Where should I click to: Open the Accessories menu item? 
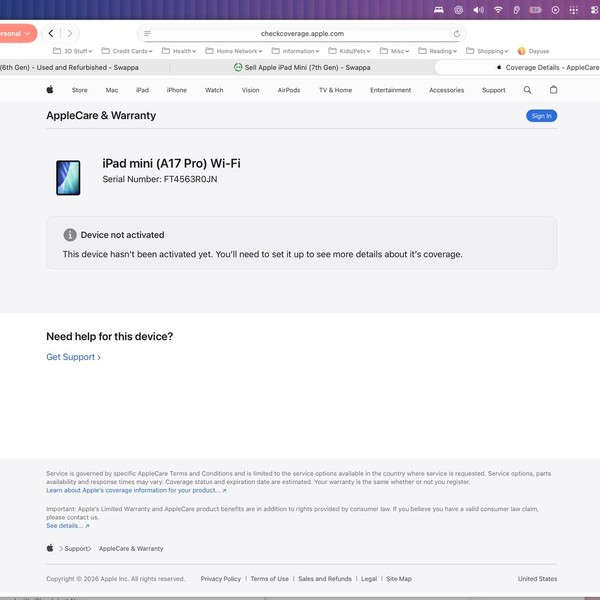(447, 90)
